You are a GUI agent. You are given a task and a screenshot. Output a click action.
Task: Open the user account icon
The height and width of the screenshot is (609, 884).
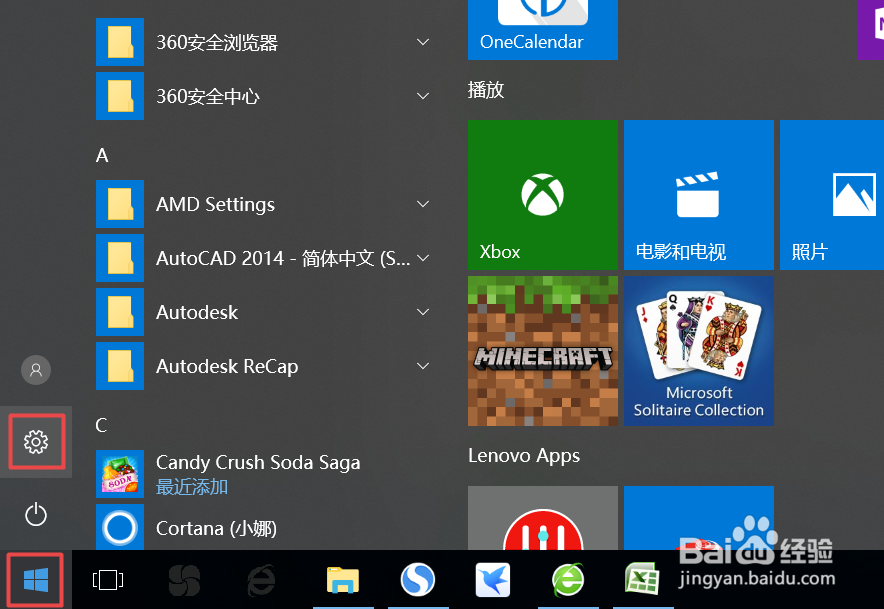(x=36, y=370)
